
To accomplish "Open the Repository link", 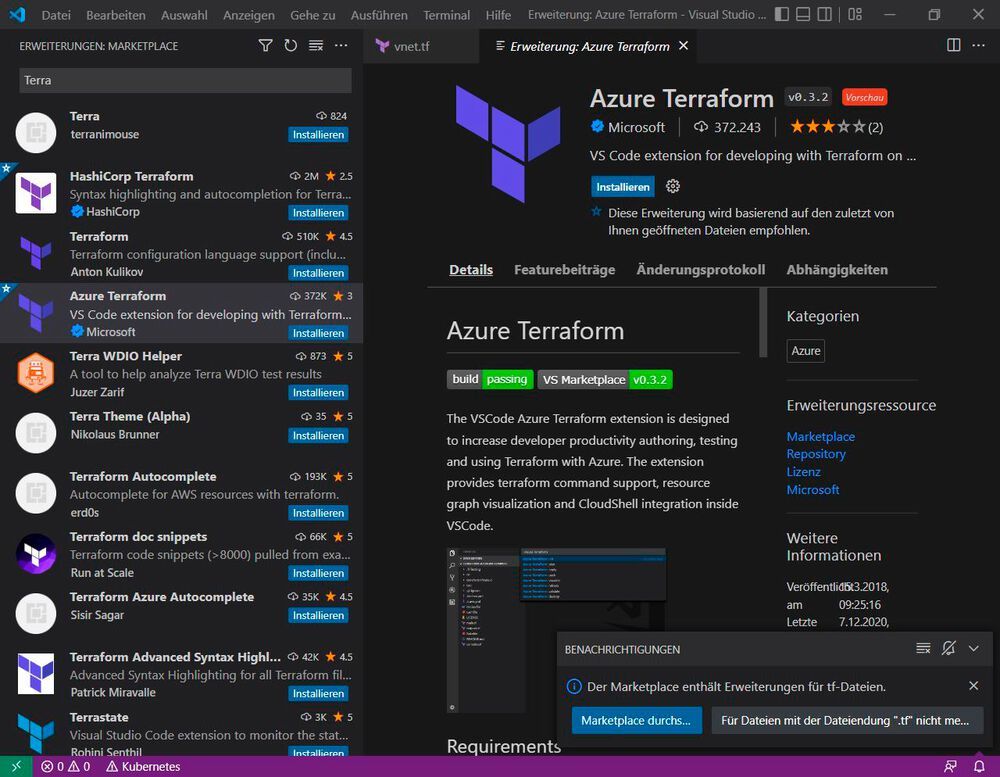I will [816, 454].
